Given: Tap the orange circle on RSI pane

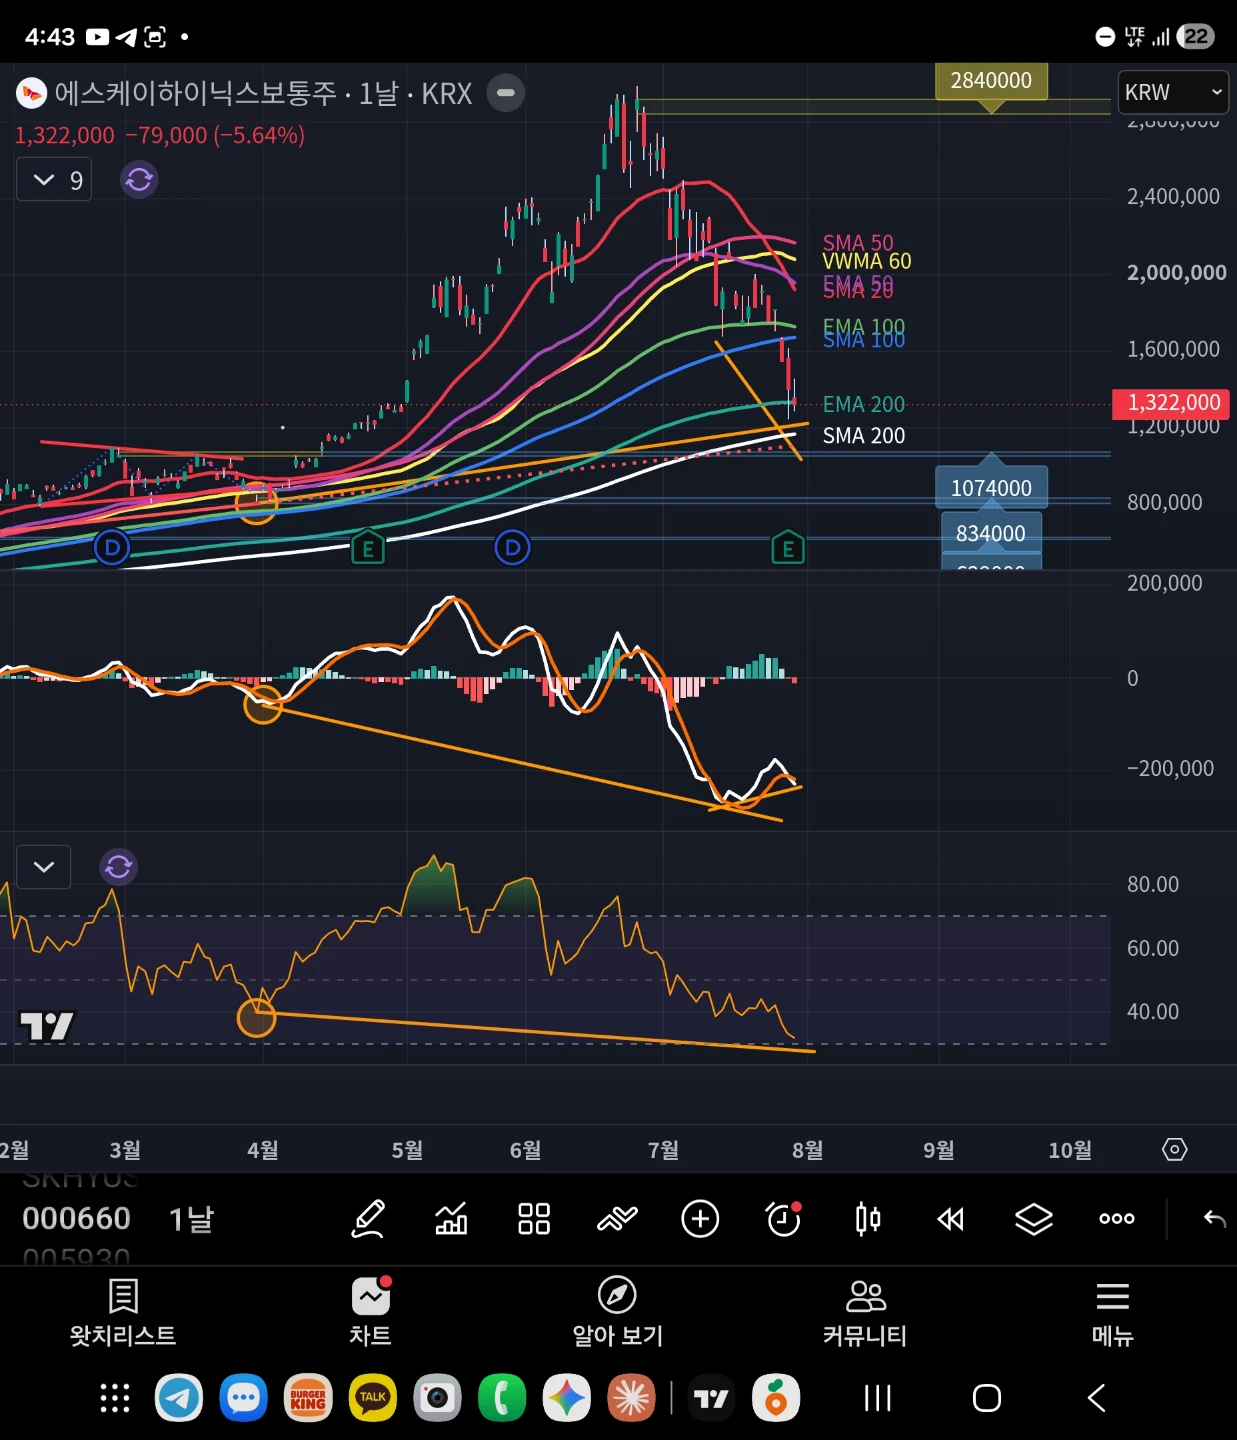Looking at the screenshot, I should click(257, 1017).
